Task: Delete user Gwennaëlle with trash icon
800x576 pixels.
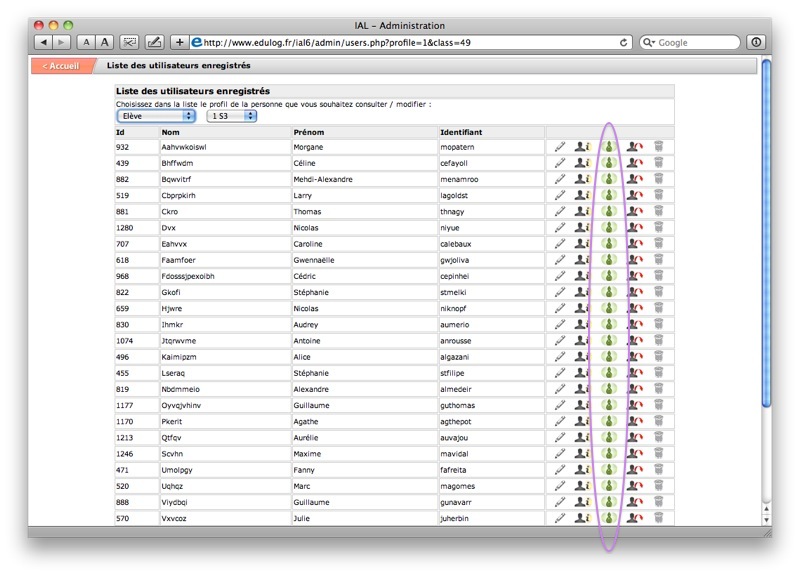Action: click(x=658, y=259)
